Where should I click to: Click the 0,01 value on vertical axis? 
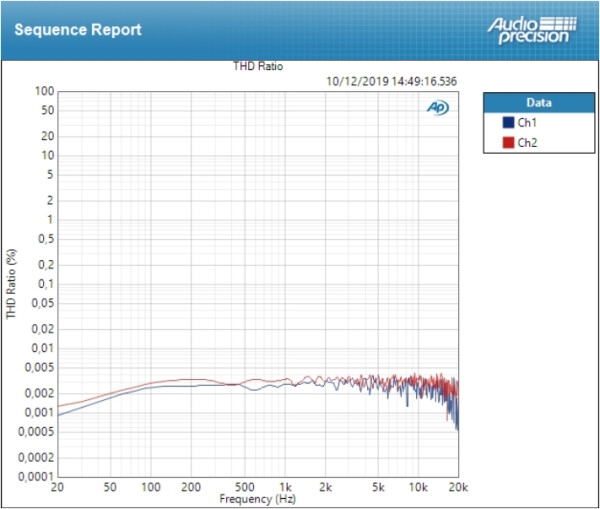(41, 348)
